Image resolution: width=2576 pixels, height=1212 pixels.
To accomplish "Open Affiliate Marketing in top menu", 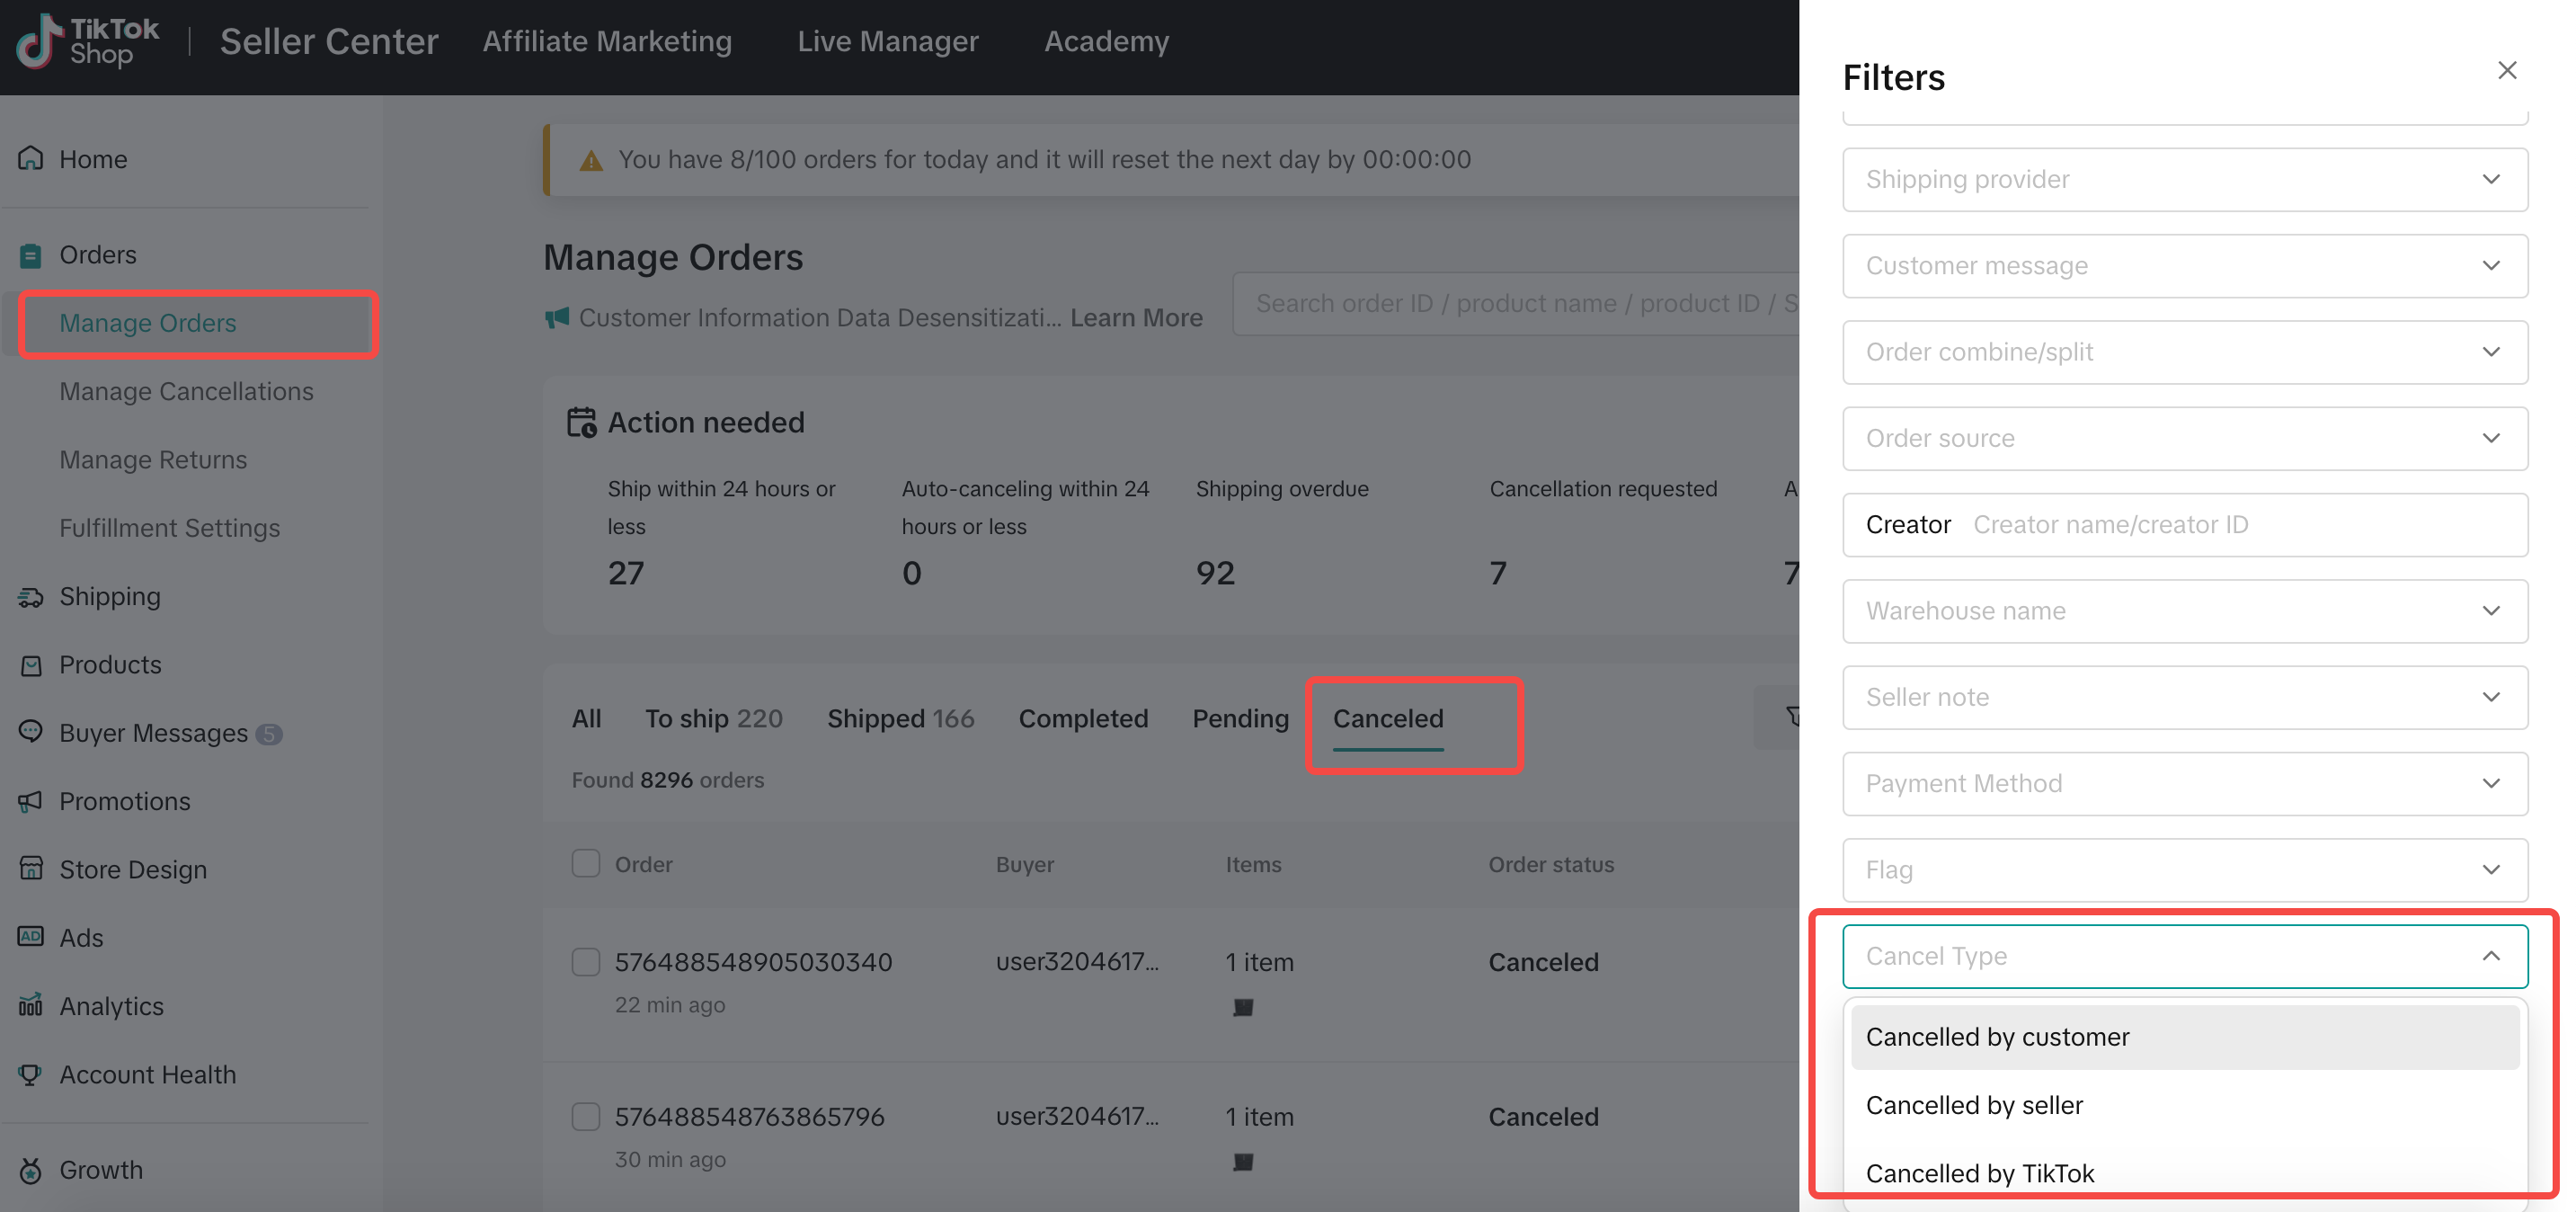I will coord(607,41).
